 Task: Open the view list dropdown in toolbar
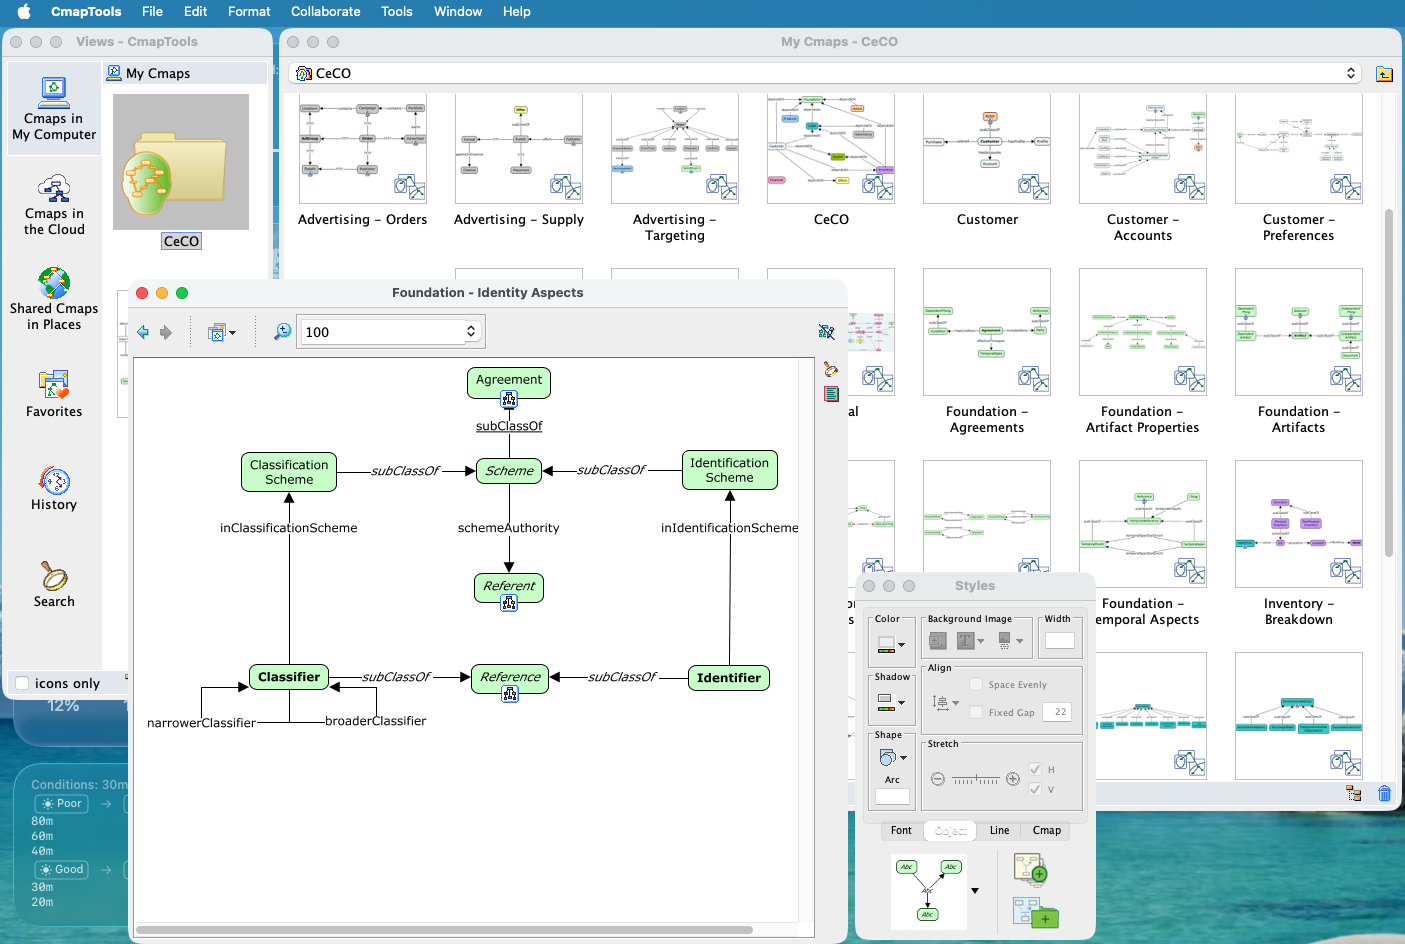click(222, 332)
